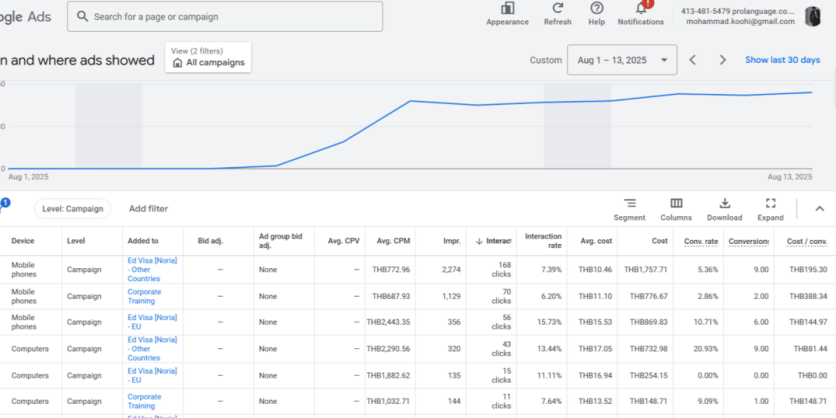Screen dimensions: 836x418
Task: Sort by the Cost column header
Action: click(x=660, y=241)
